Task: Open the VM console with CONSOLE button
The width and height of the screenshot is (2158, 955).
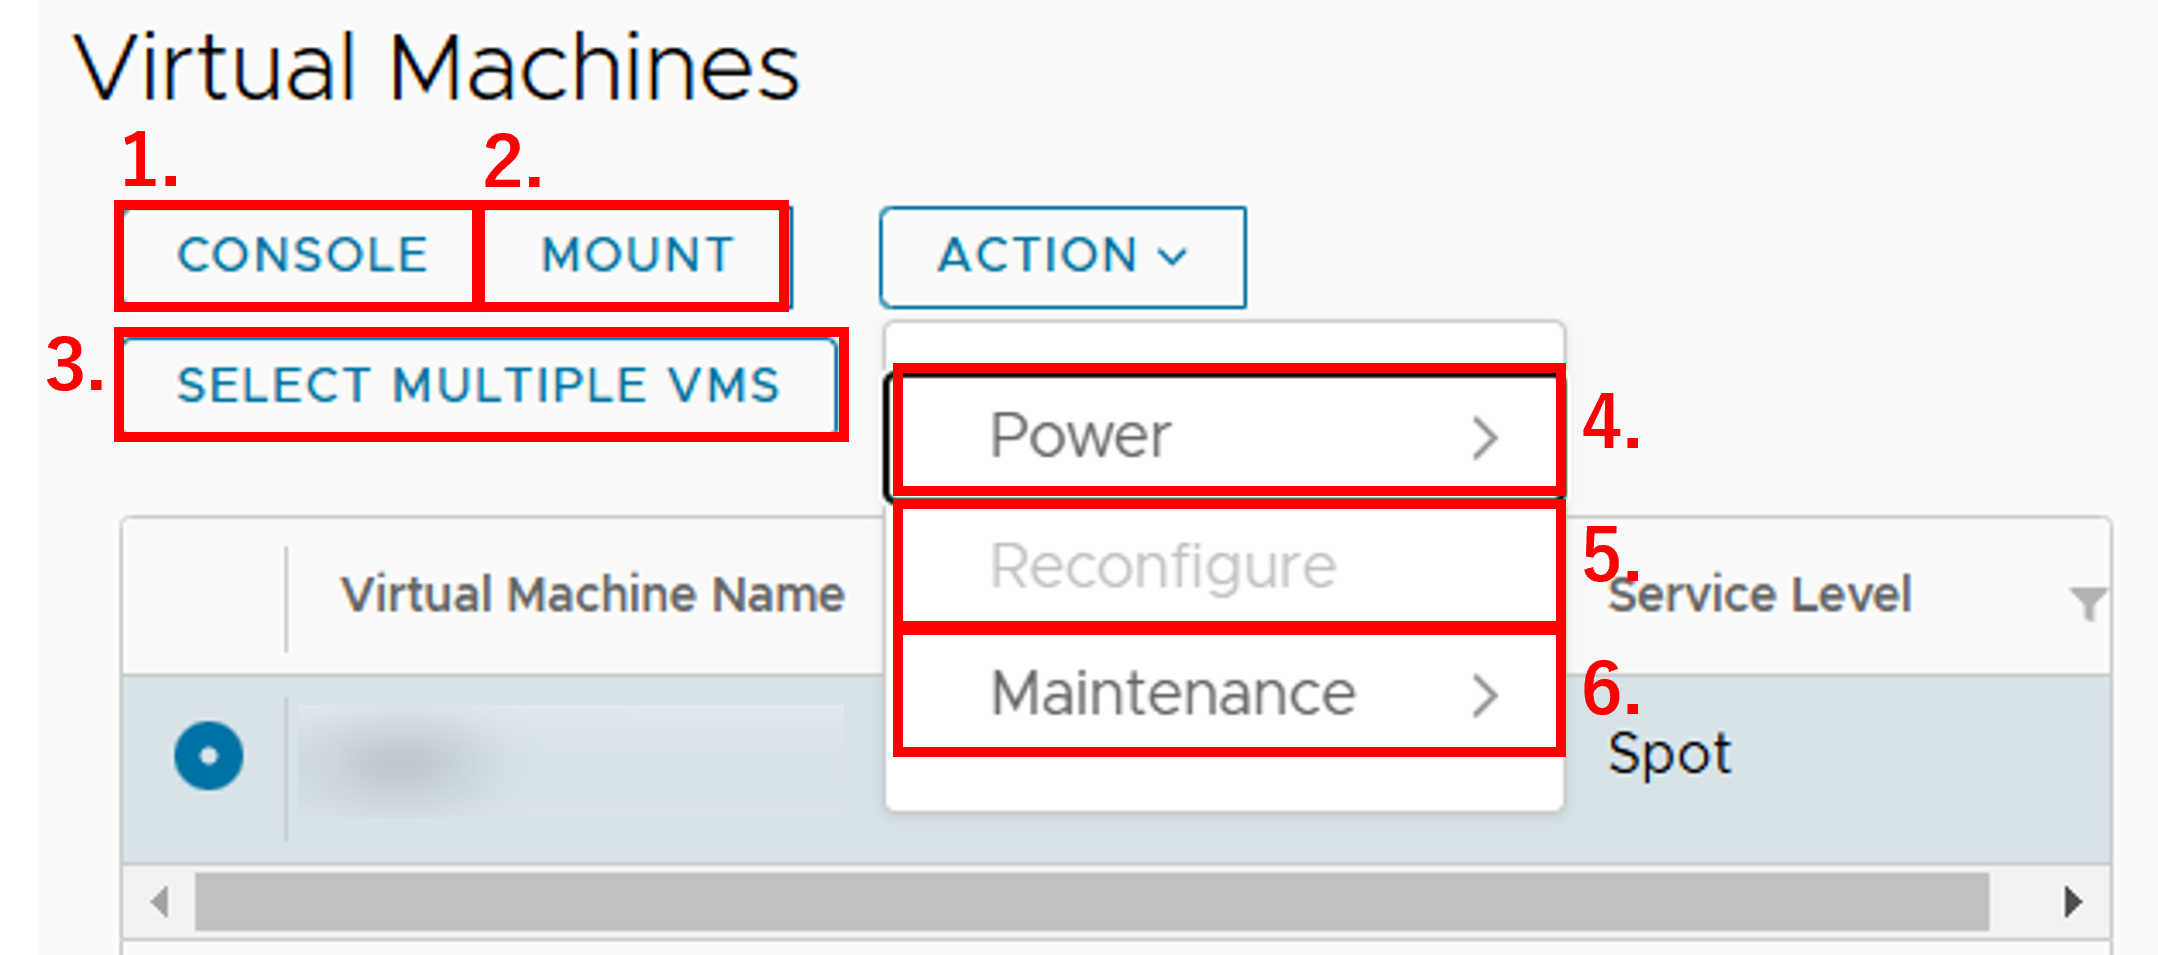Action: point(302,255)
